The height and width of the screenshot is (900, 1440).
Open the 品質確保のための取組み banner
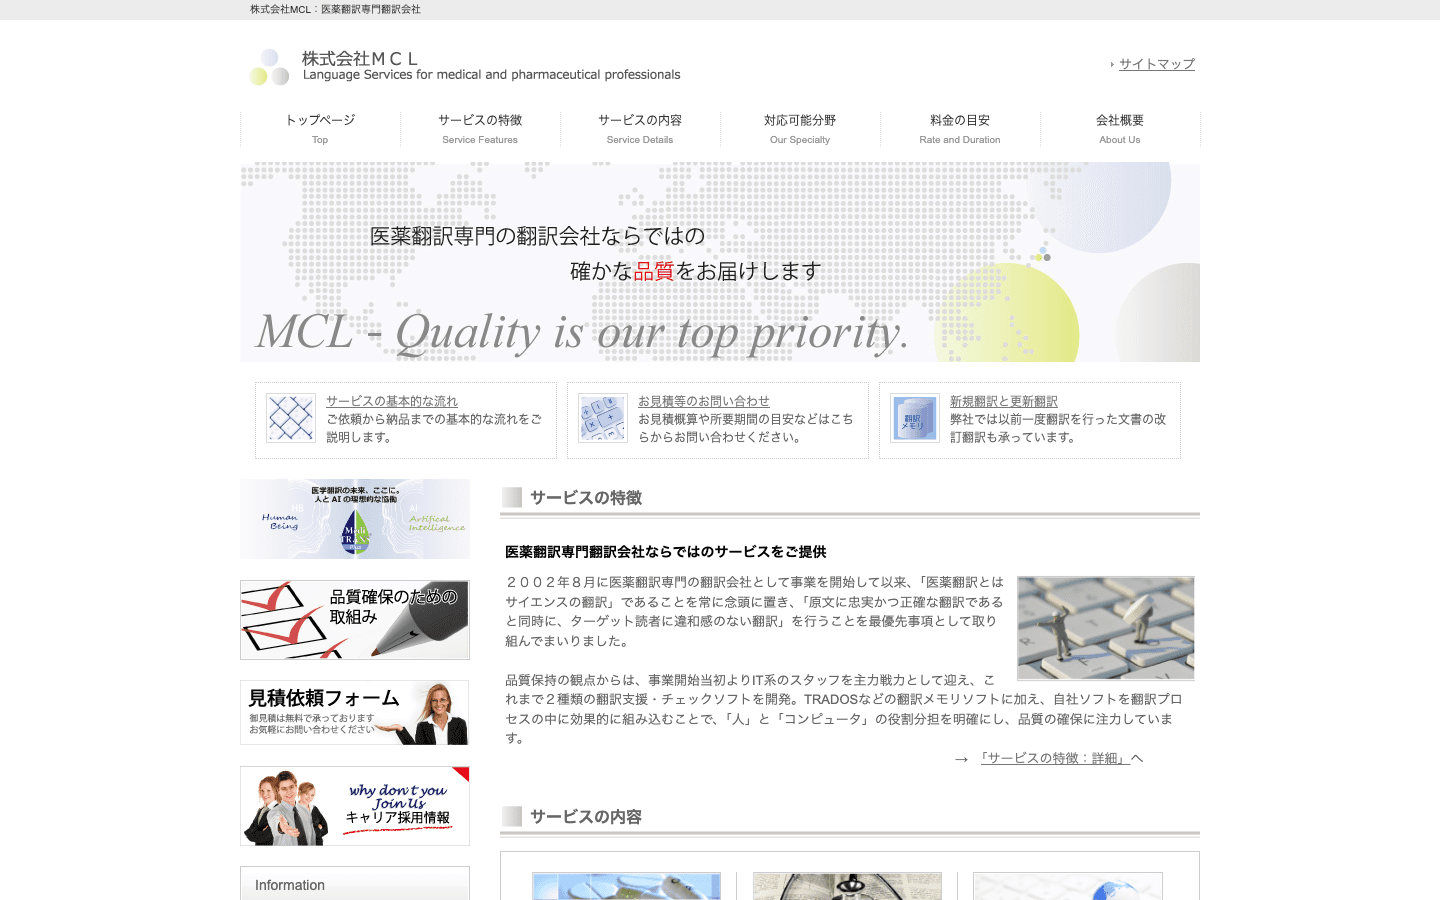click(x=355, y=620)
